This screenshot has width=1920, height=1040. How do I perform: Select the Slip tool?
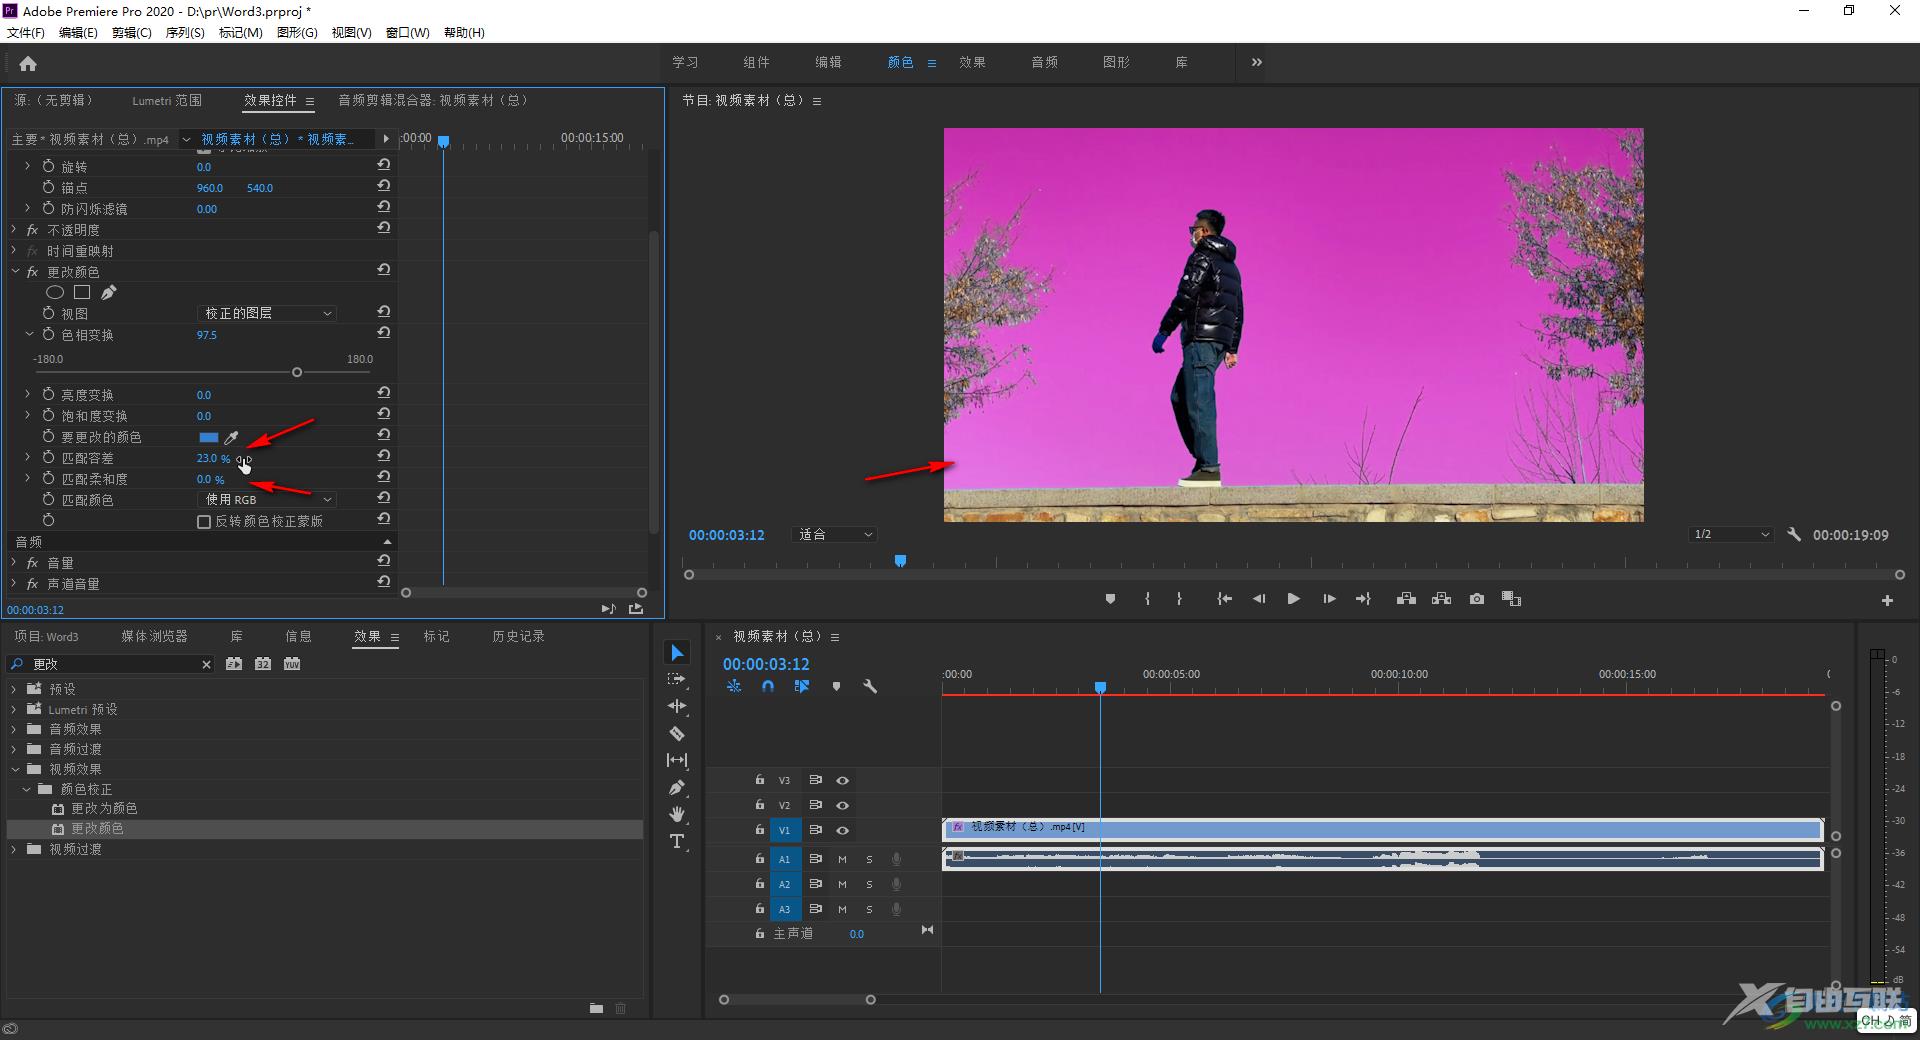click(x=677, y=760)
